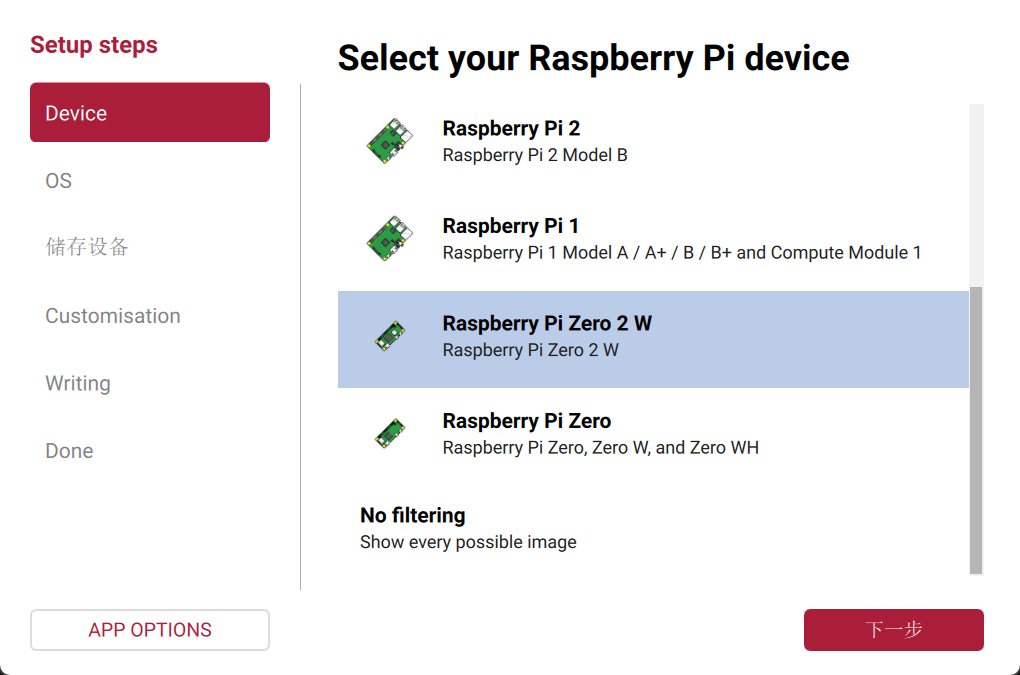Image resolution: width=1020 pixels, height=675 pixels.
Task: Select Raspberry Pi Zero 2 W title
Action: click(x=547, y=324)
